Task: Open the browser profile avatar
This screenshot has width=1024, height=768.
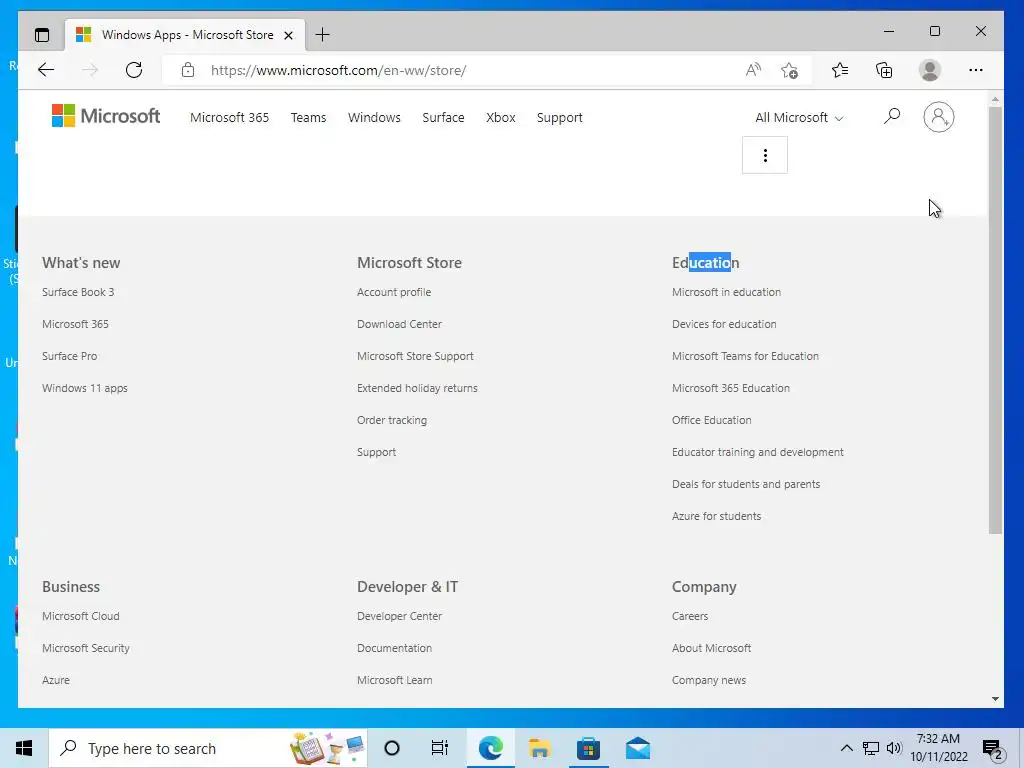Action: pyautogui.click(x=929, y=70)
